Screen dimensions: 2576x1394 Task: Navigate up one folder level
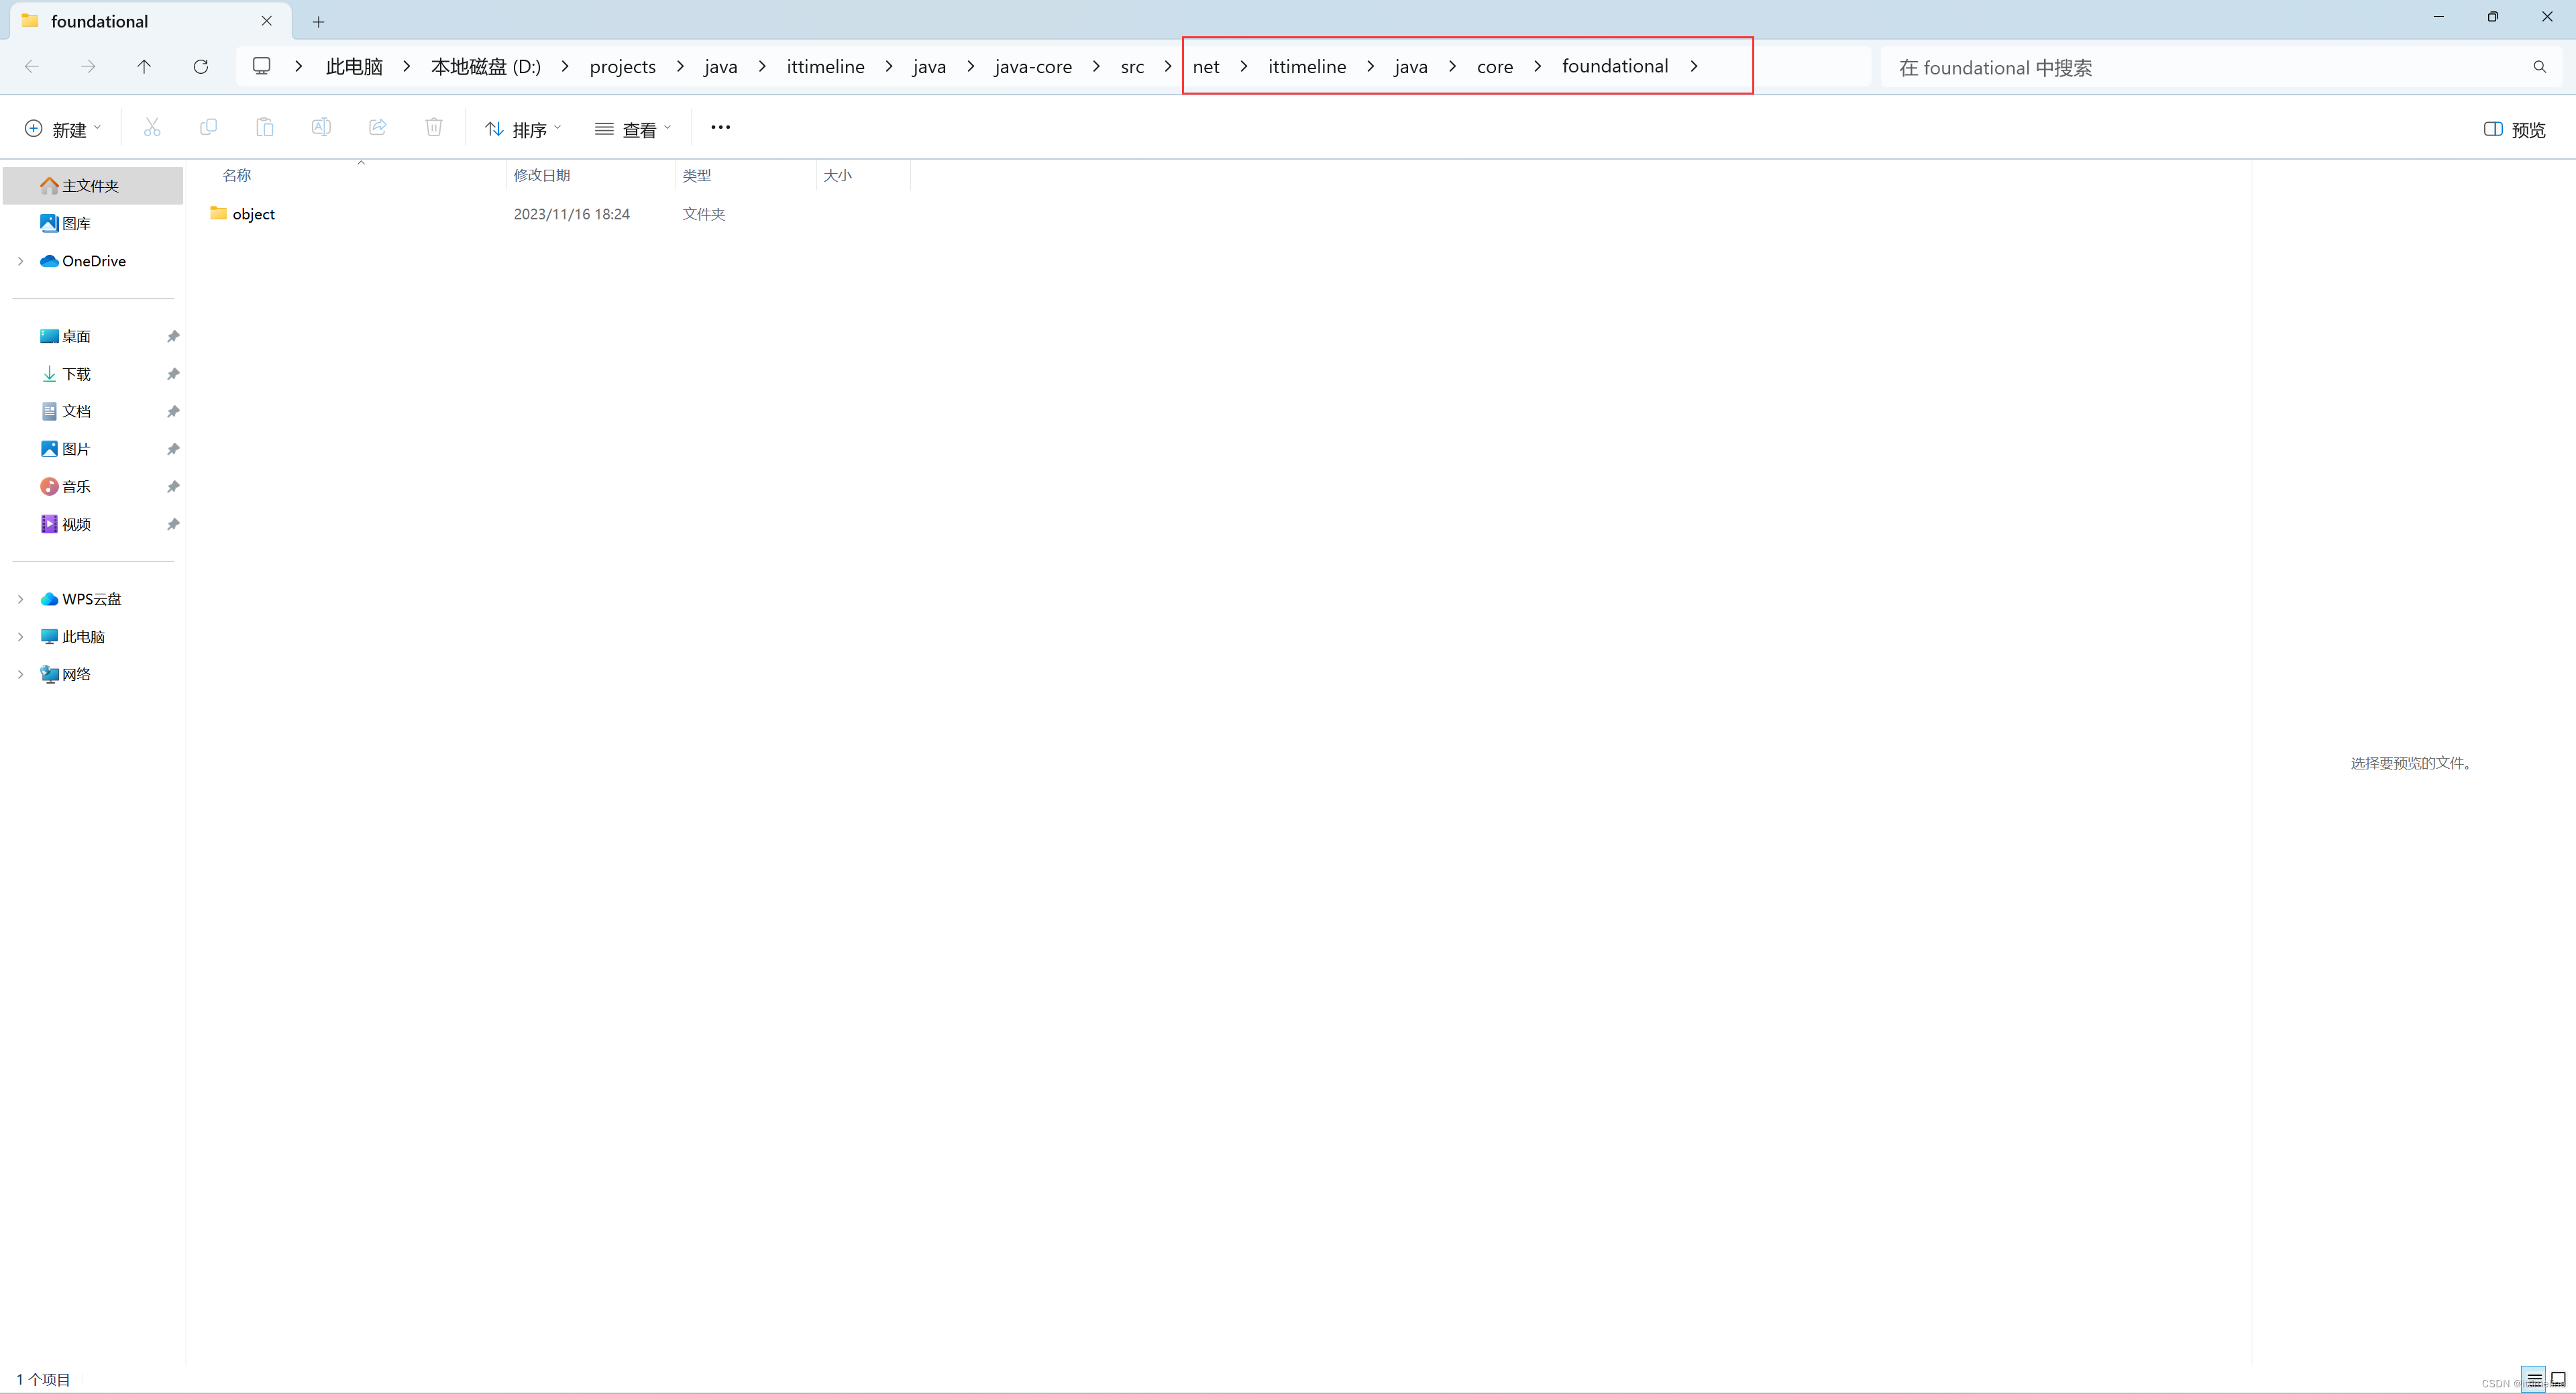point(146,65)
